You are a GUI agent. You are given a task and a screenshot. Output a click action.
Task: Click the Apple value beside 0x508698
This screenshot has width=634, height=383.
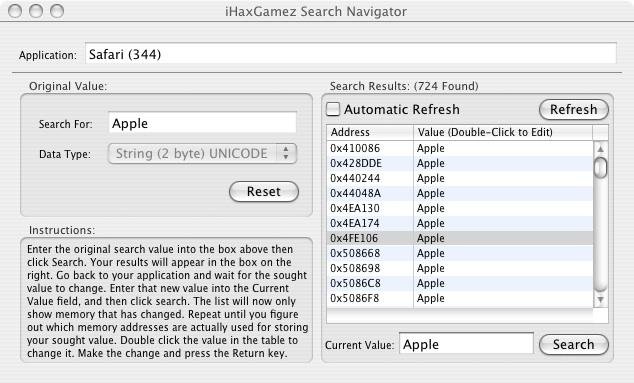pos(431,268)
